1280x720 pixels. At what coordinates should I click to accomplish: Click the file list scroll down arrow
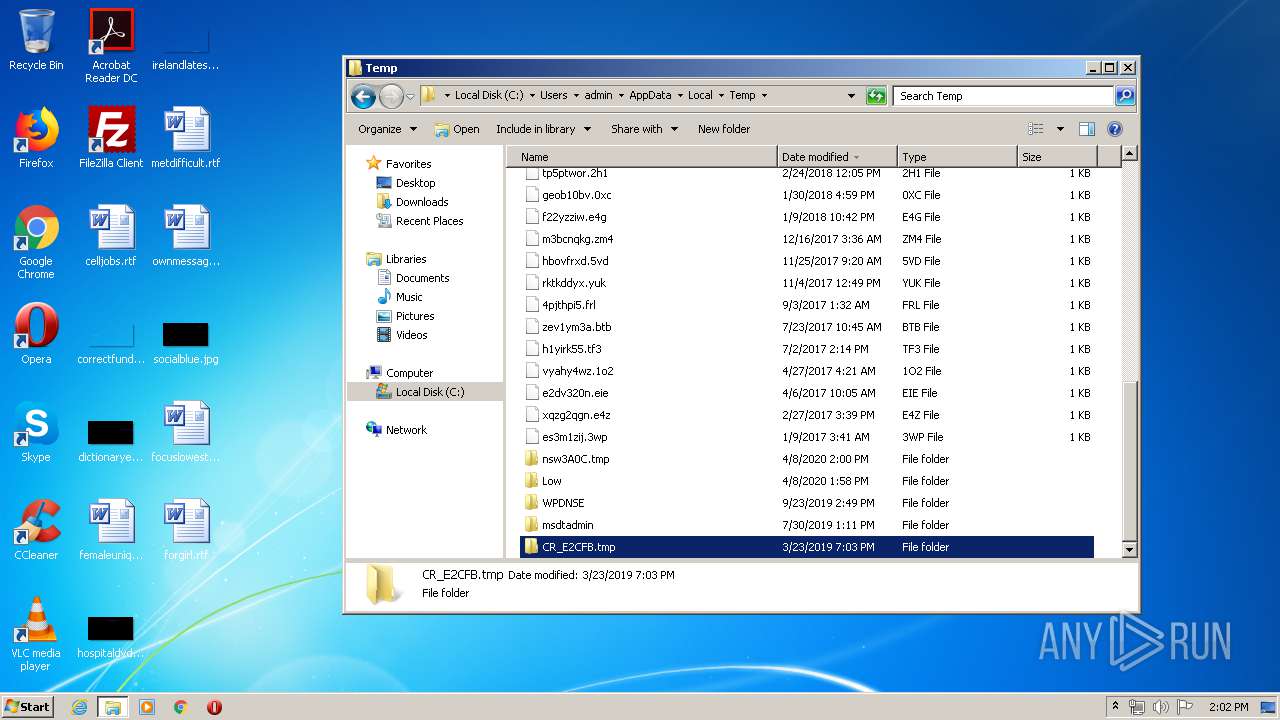tap(1129, 549)
